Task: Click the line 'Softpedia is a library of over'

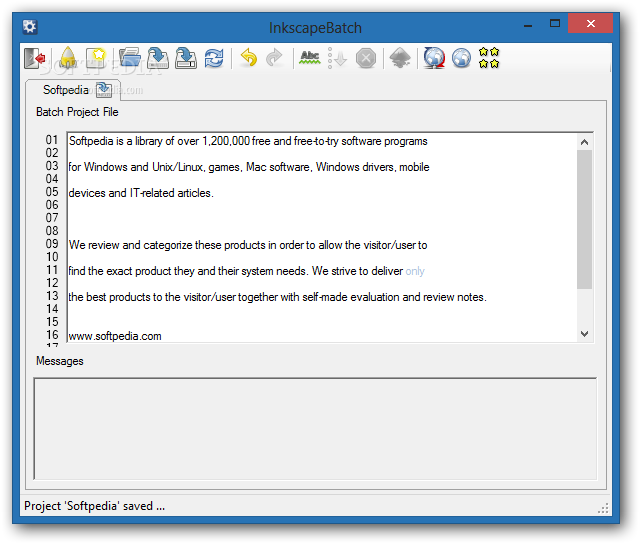Action: click(248, 141)
